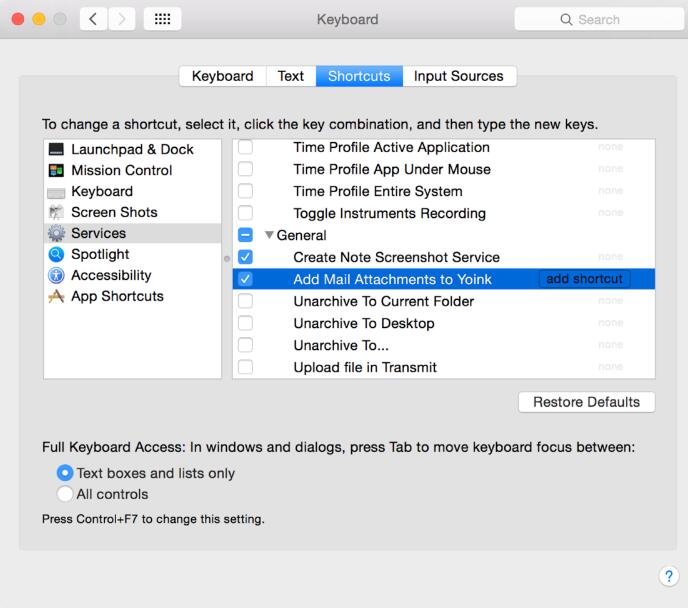688x608 pixels.
Task: Choose the Keyboard category icon in sidebar
Action: (x=56, y=192)
